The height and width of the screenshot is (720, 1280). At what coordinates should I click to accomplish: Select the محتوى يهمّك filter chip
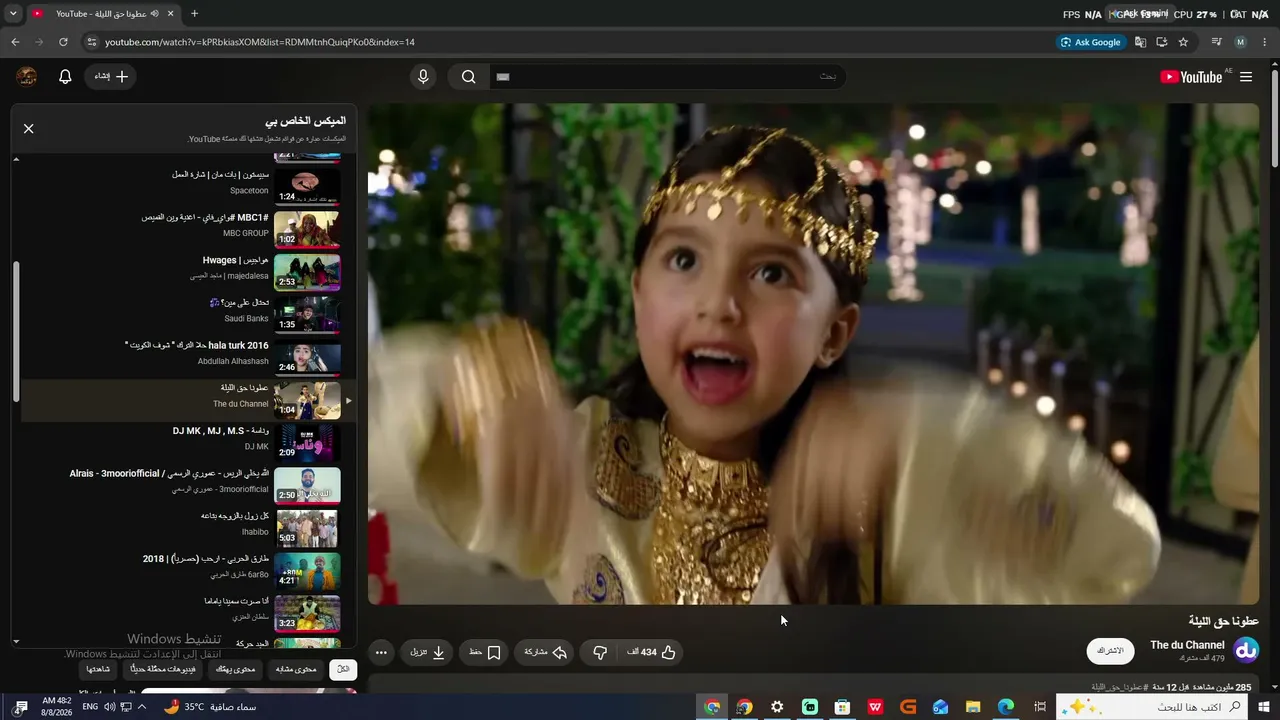pos(236,669)
